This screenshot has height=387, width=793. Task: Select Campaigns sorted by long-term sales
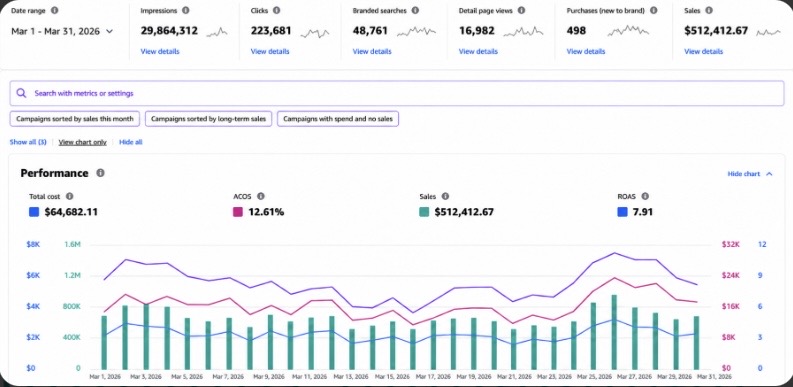tap(208, 119)
